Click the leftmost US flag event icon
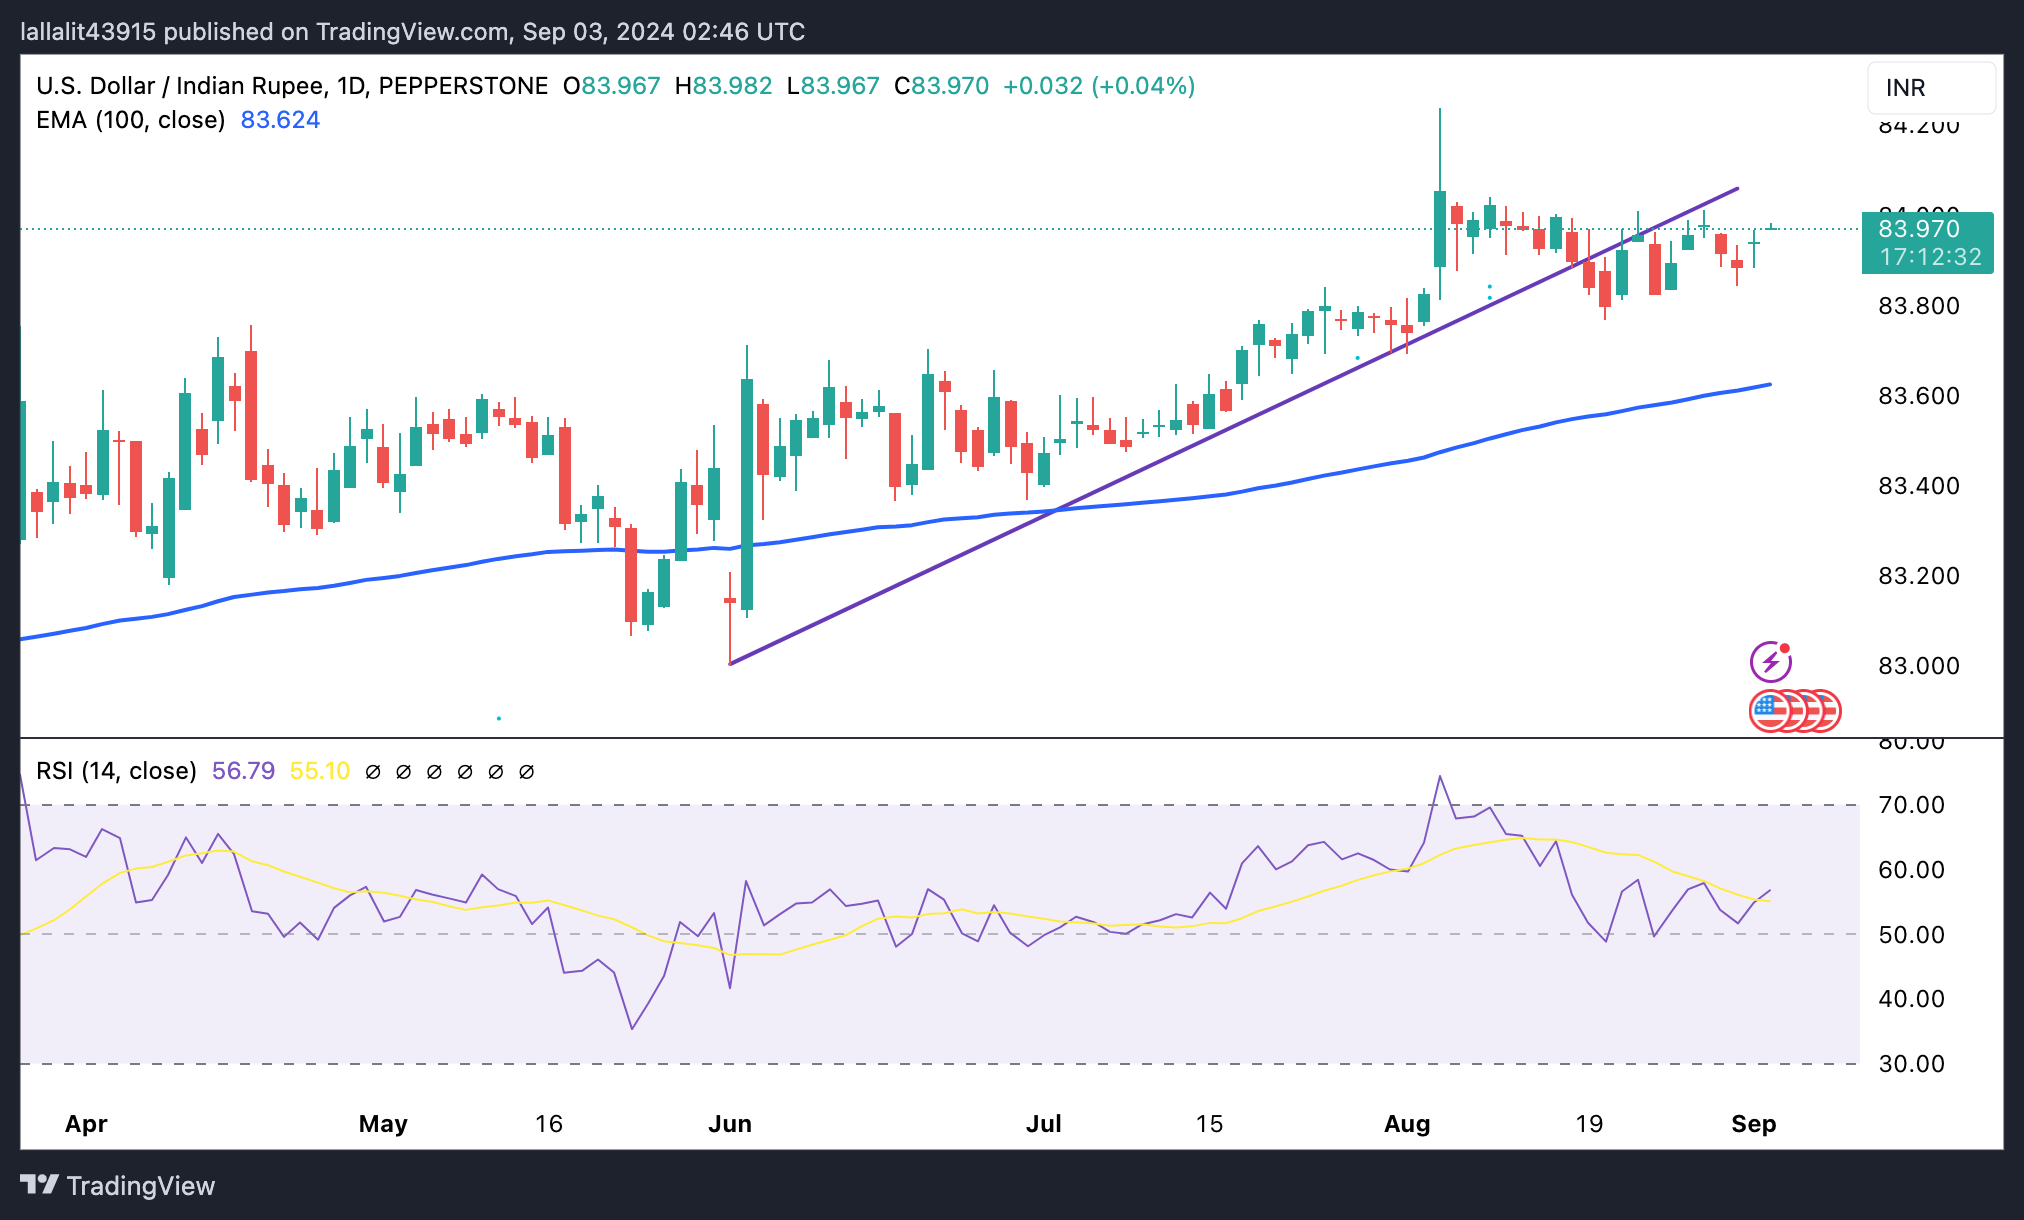 point(1768,711)
